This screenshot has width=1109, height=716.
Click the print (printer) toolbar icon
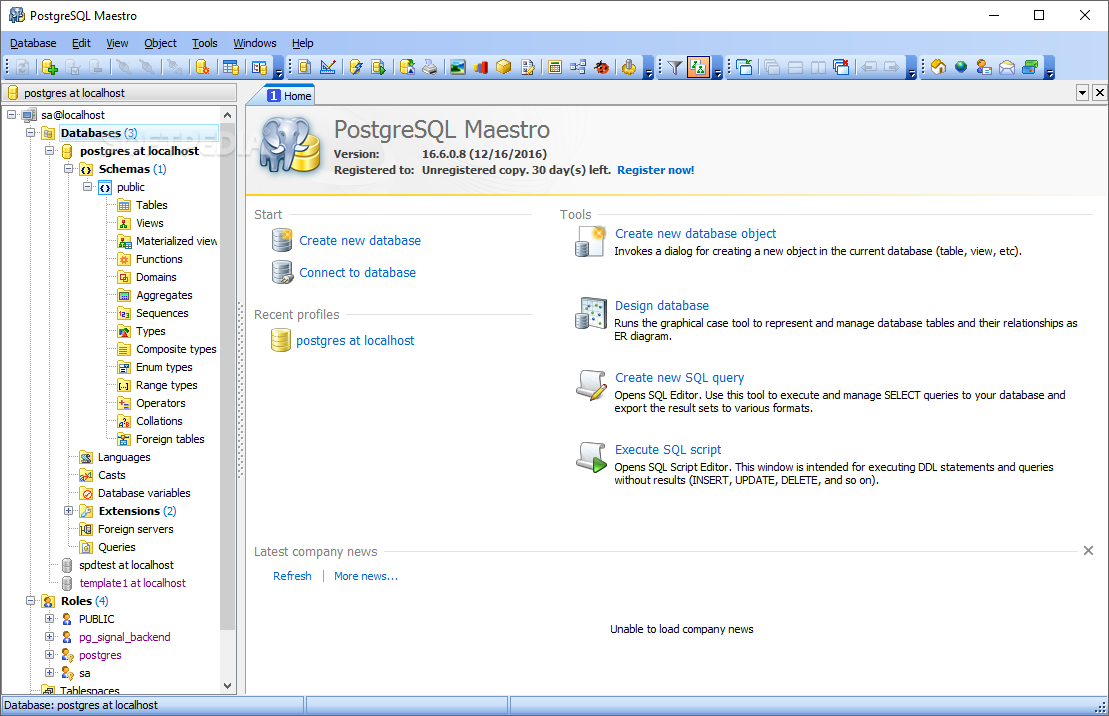tap(430, 67)
